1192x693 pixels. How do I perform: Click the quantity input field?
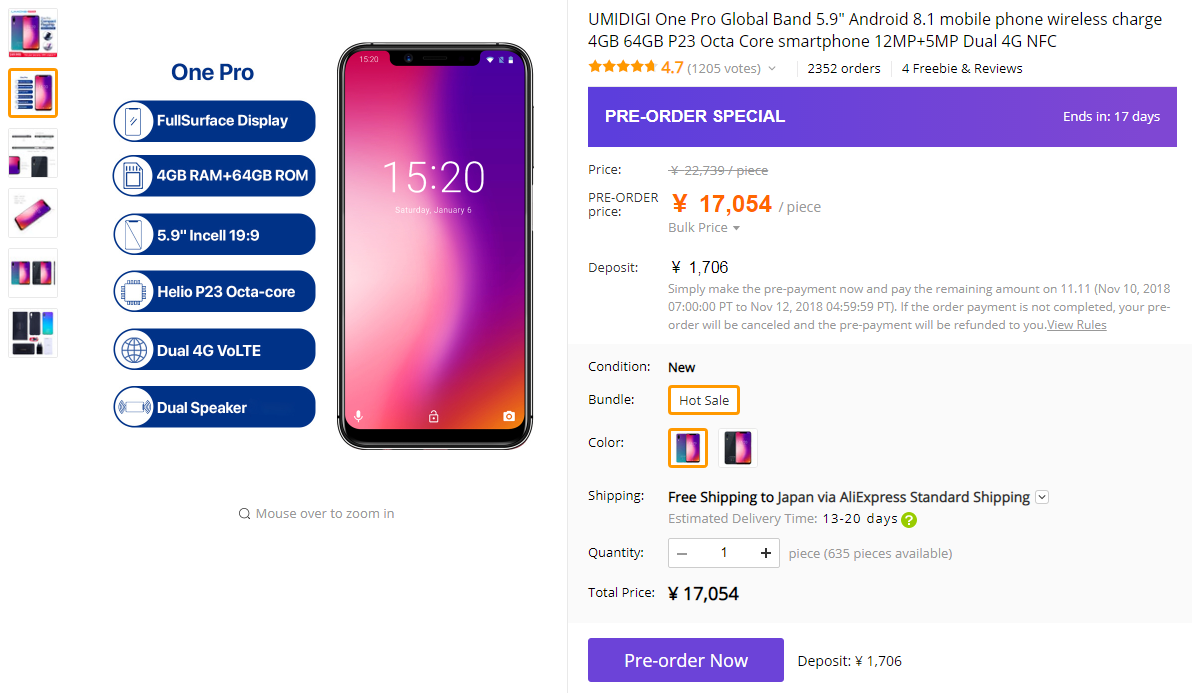[724, 553]
